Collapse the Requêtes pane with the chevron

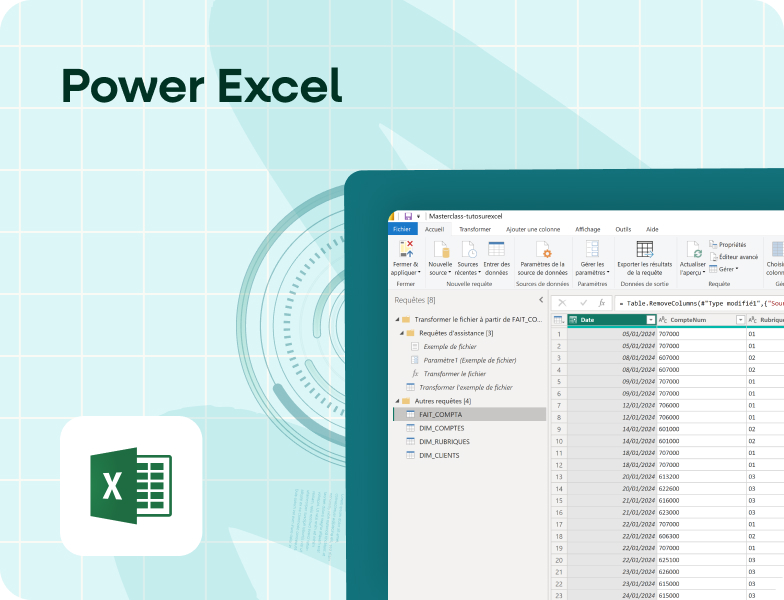[541, 300]
